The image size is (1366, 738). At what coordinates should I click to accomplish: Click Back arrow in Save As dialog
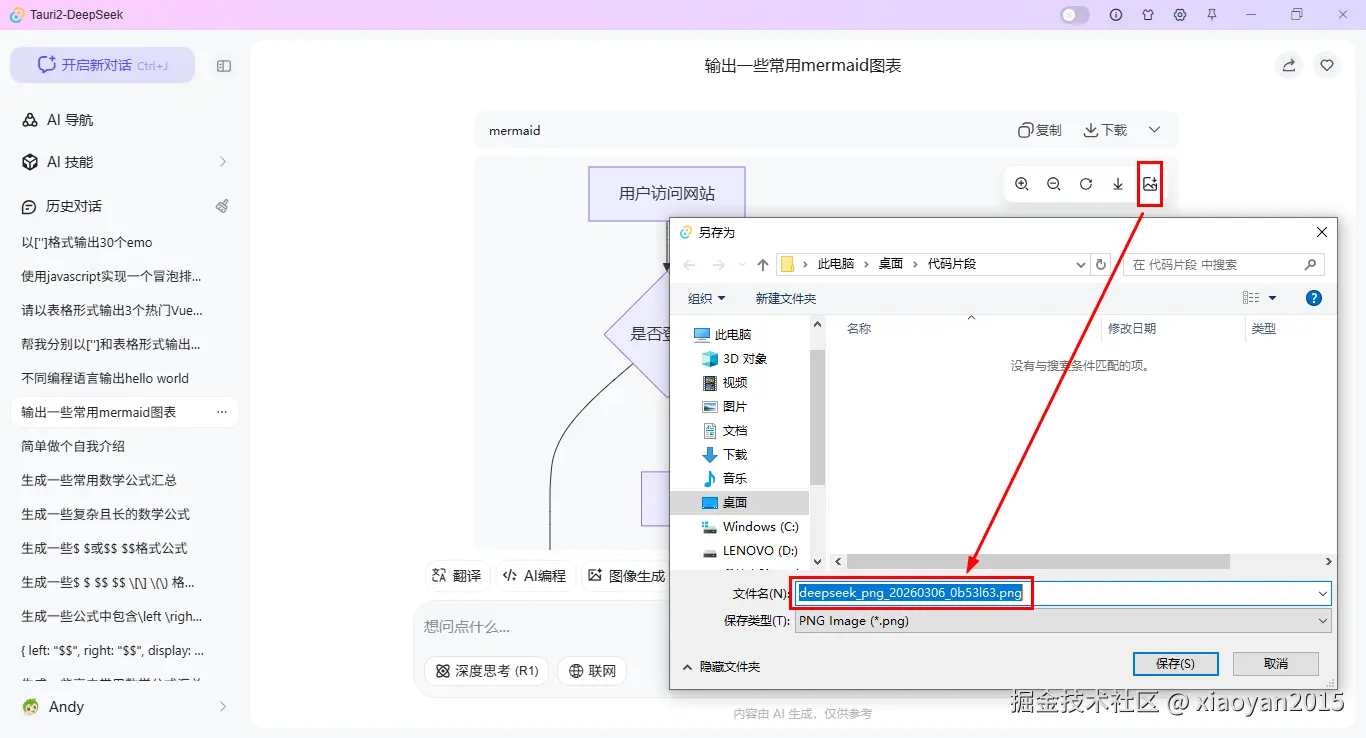point(689,264)
